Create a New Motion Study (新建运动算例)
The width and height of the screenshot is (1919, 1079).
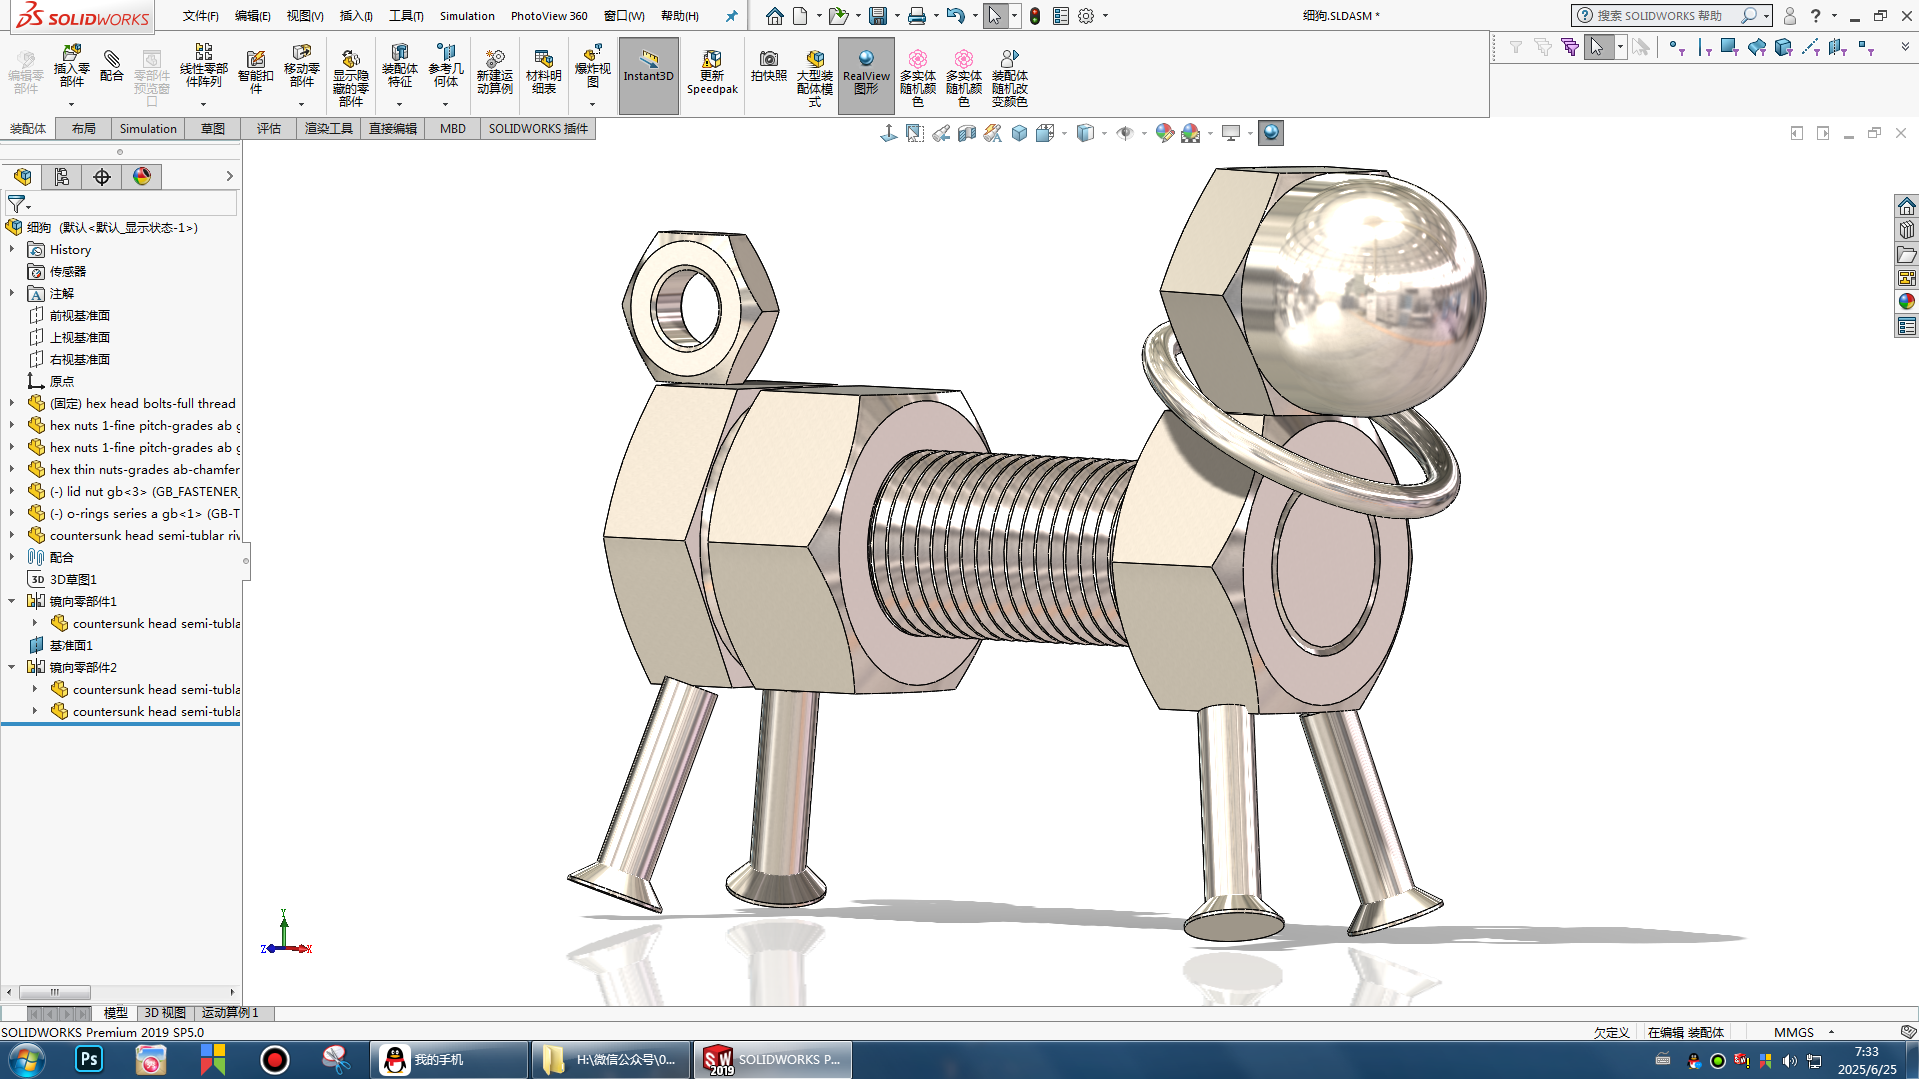(494, 72)
